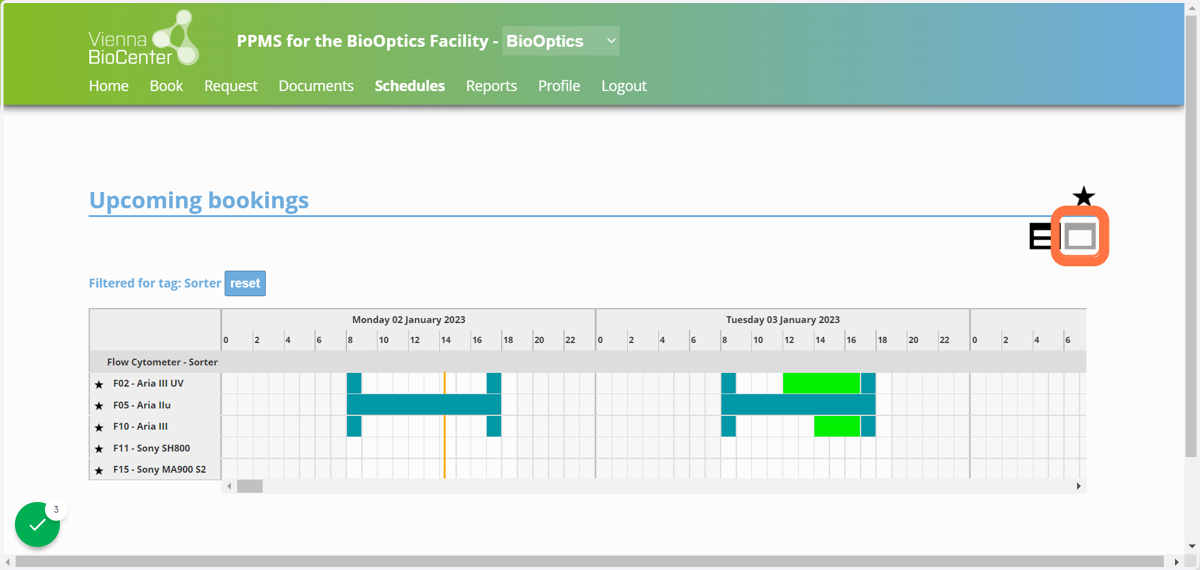Select the window layout view icon

(1080, 237)
